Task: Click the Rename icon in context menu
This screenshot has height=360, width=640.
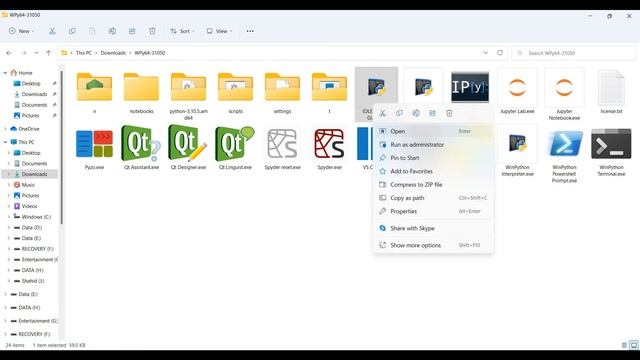Action: 416,113
